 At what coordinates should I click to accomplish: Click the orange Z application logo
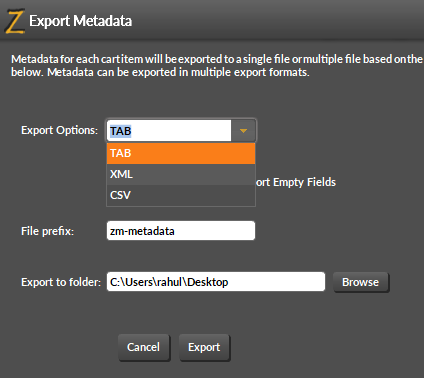(15, 22)
